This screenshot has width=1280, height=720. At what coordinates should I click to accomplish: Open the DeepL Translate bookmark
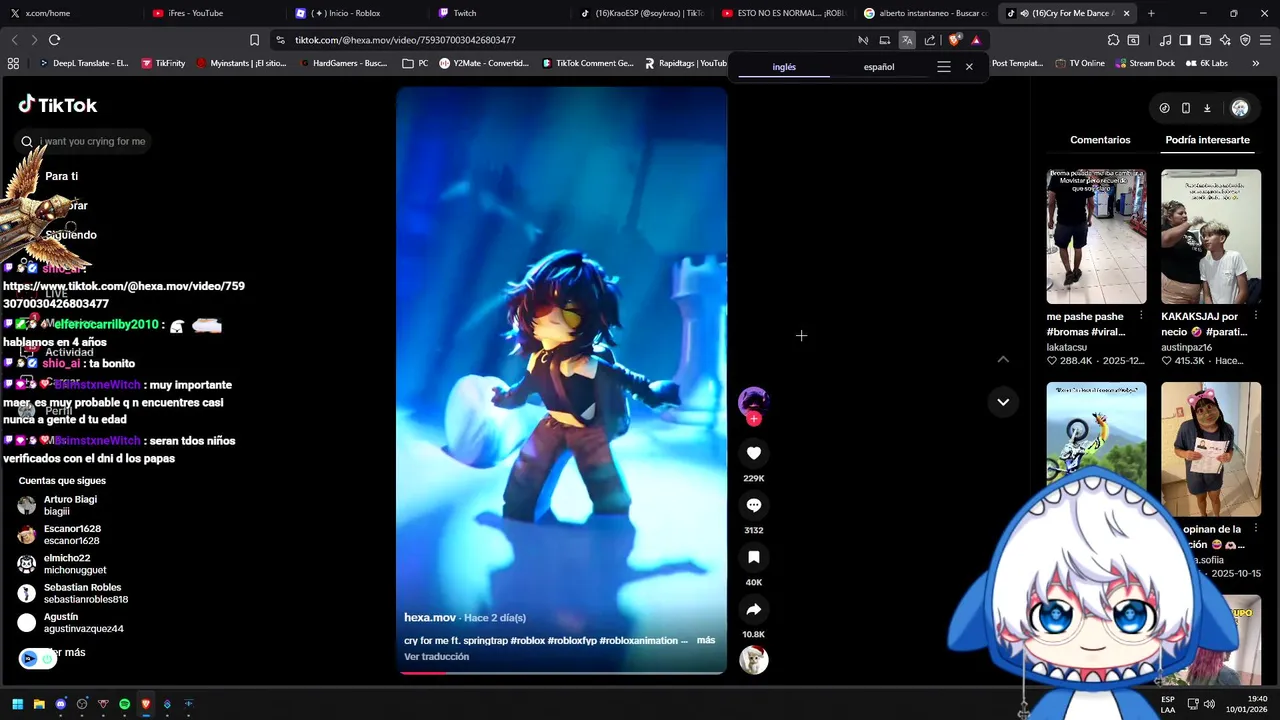[84, 63]
